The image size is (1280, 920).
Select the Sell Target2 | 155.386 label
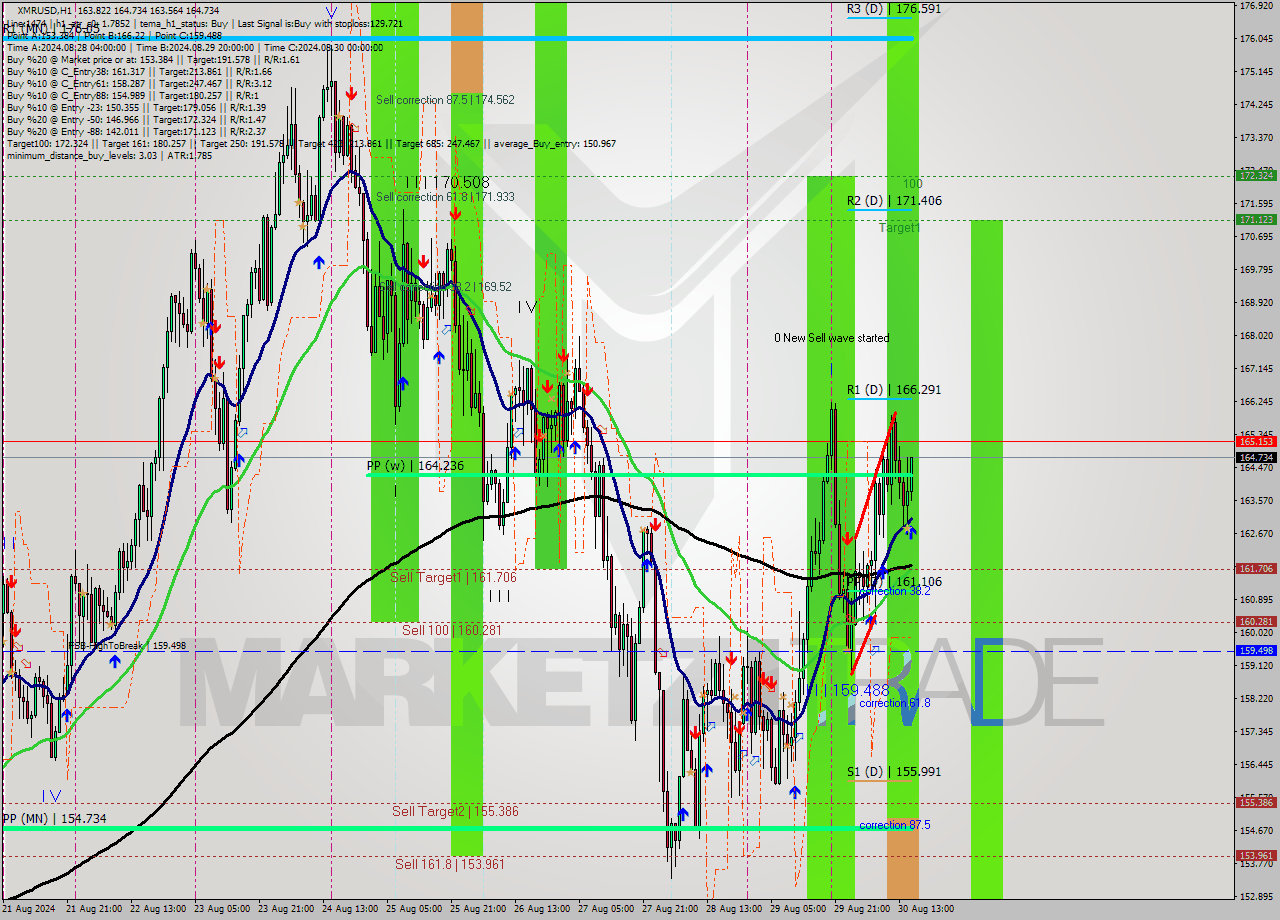pyautogui.click(x=455, y=812)
